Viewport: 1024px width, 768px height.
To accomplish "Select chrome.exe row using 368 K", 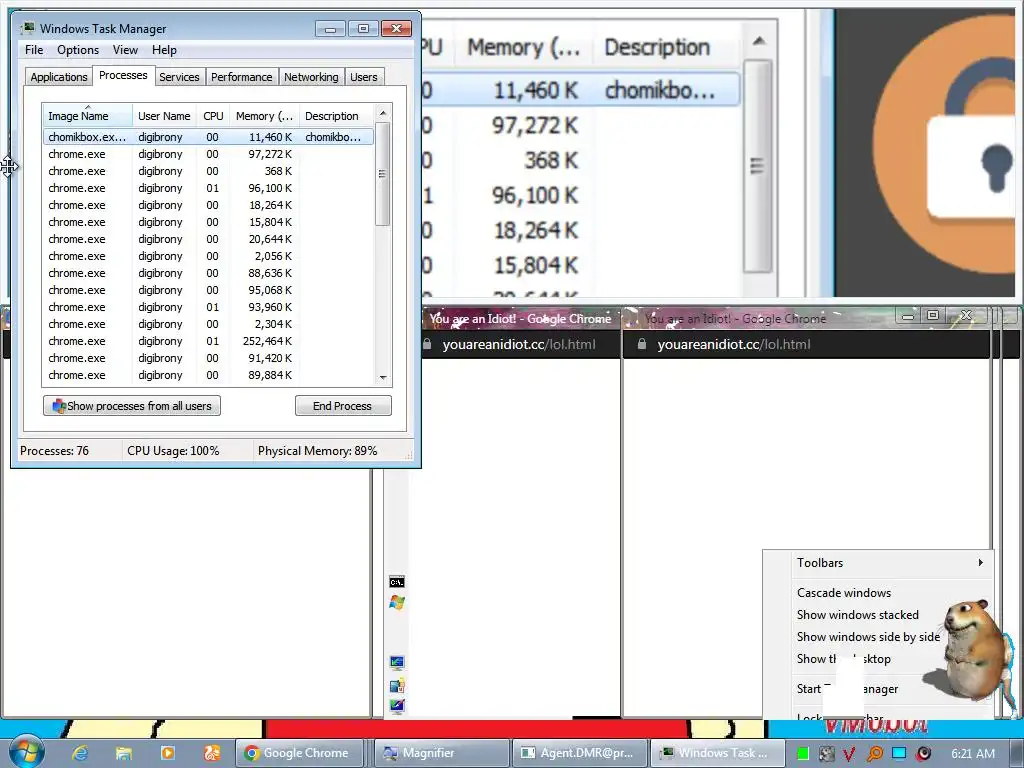I will pyautogui.click(x=208, y=171).
